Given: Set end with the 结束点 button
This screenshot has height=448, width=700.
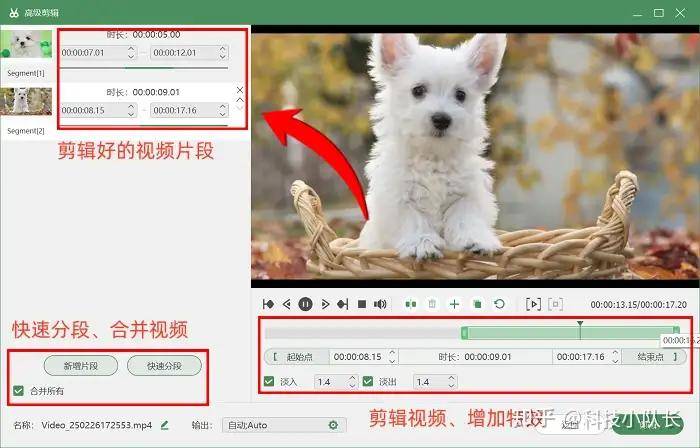Looking at the screenshot, I should [x=654, y=357].
